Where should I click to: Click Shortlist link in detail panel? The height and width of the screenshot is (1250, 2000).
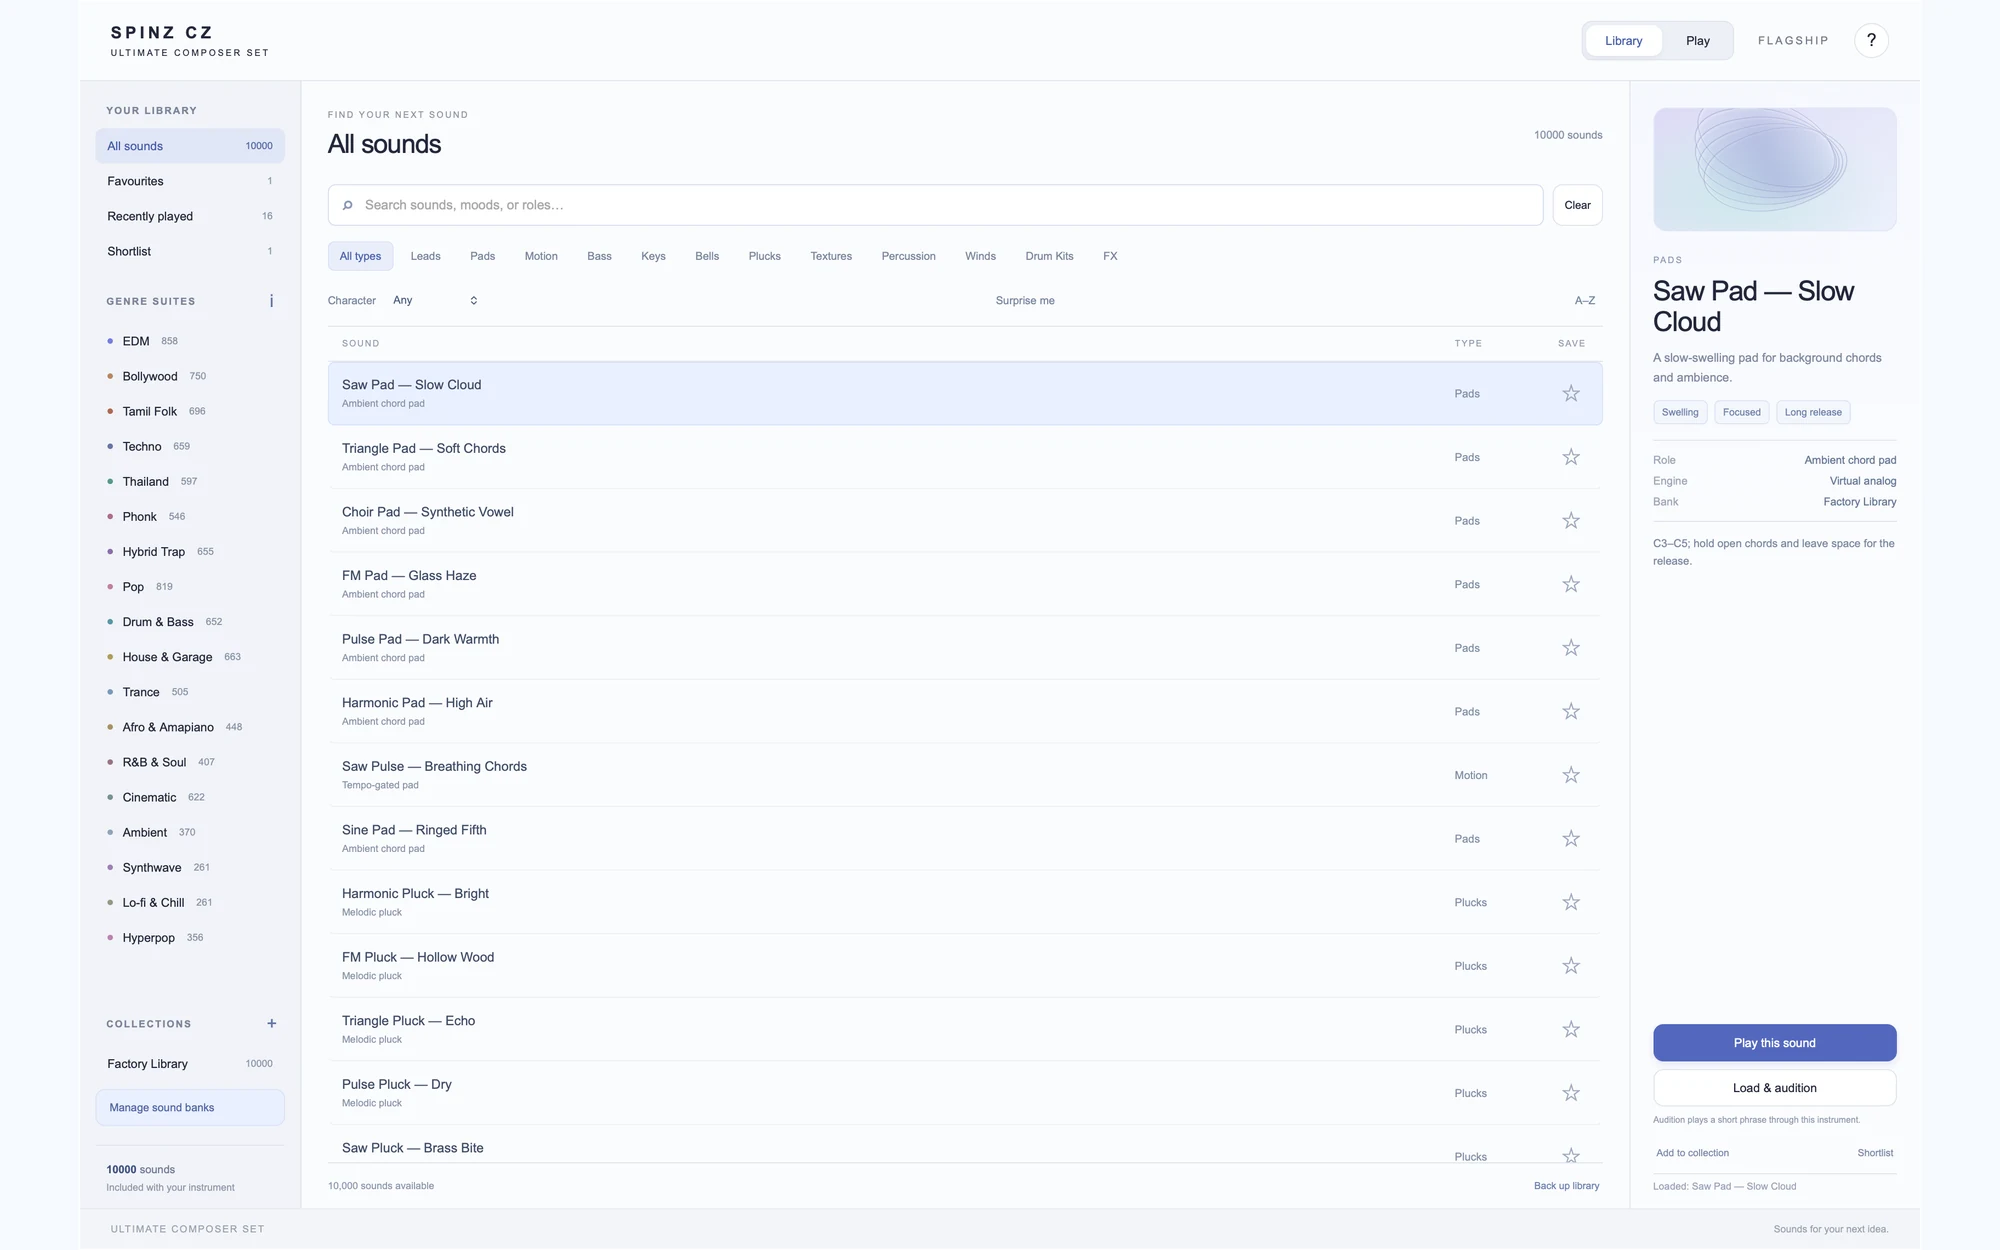(x=1875, y=1153)
